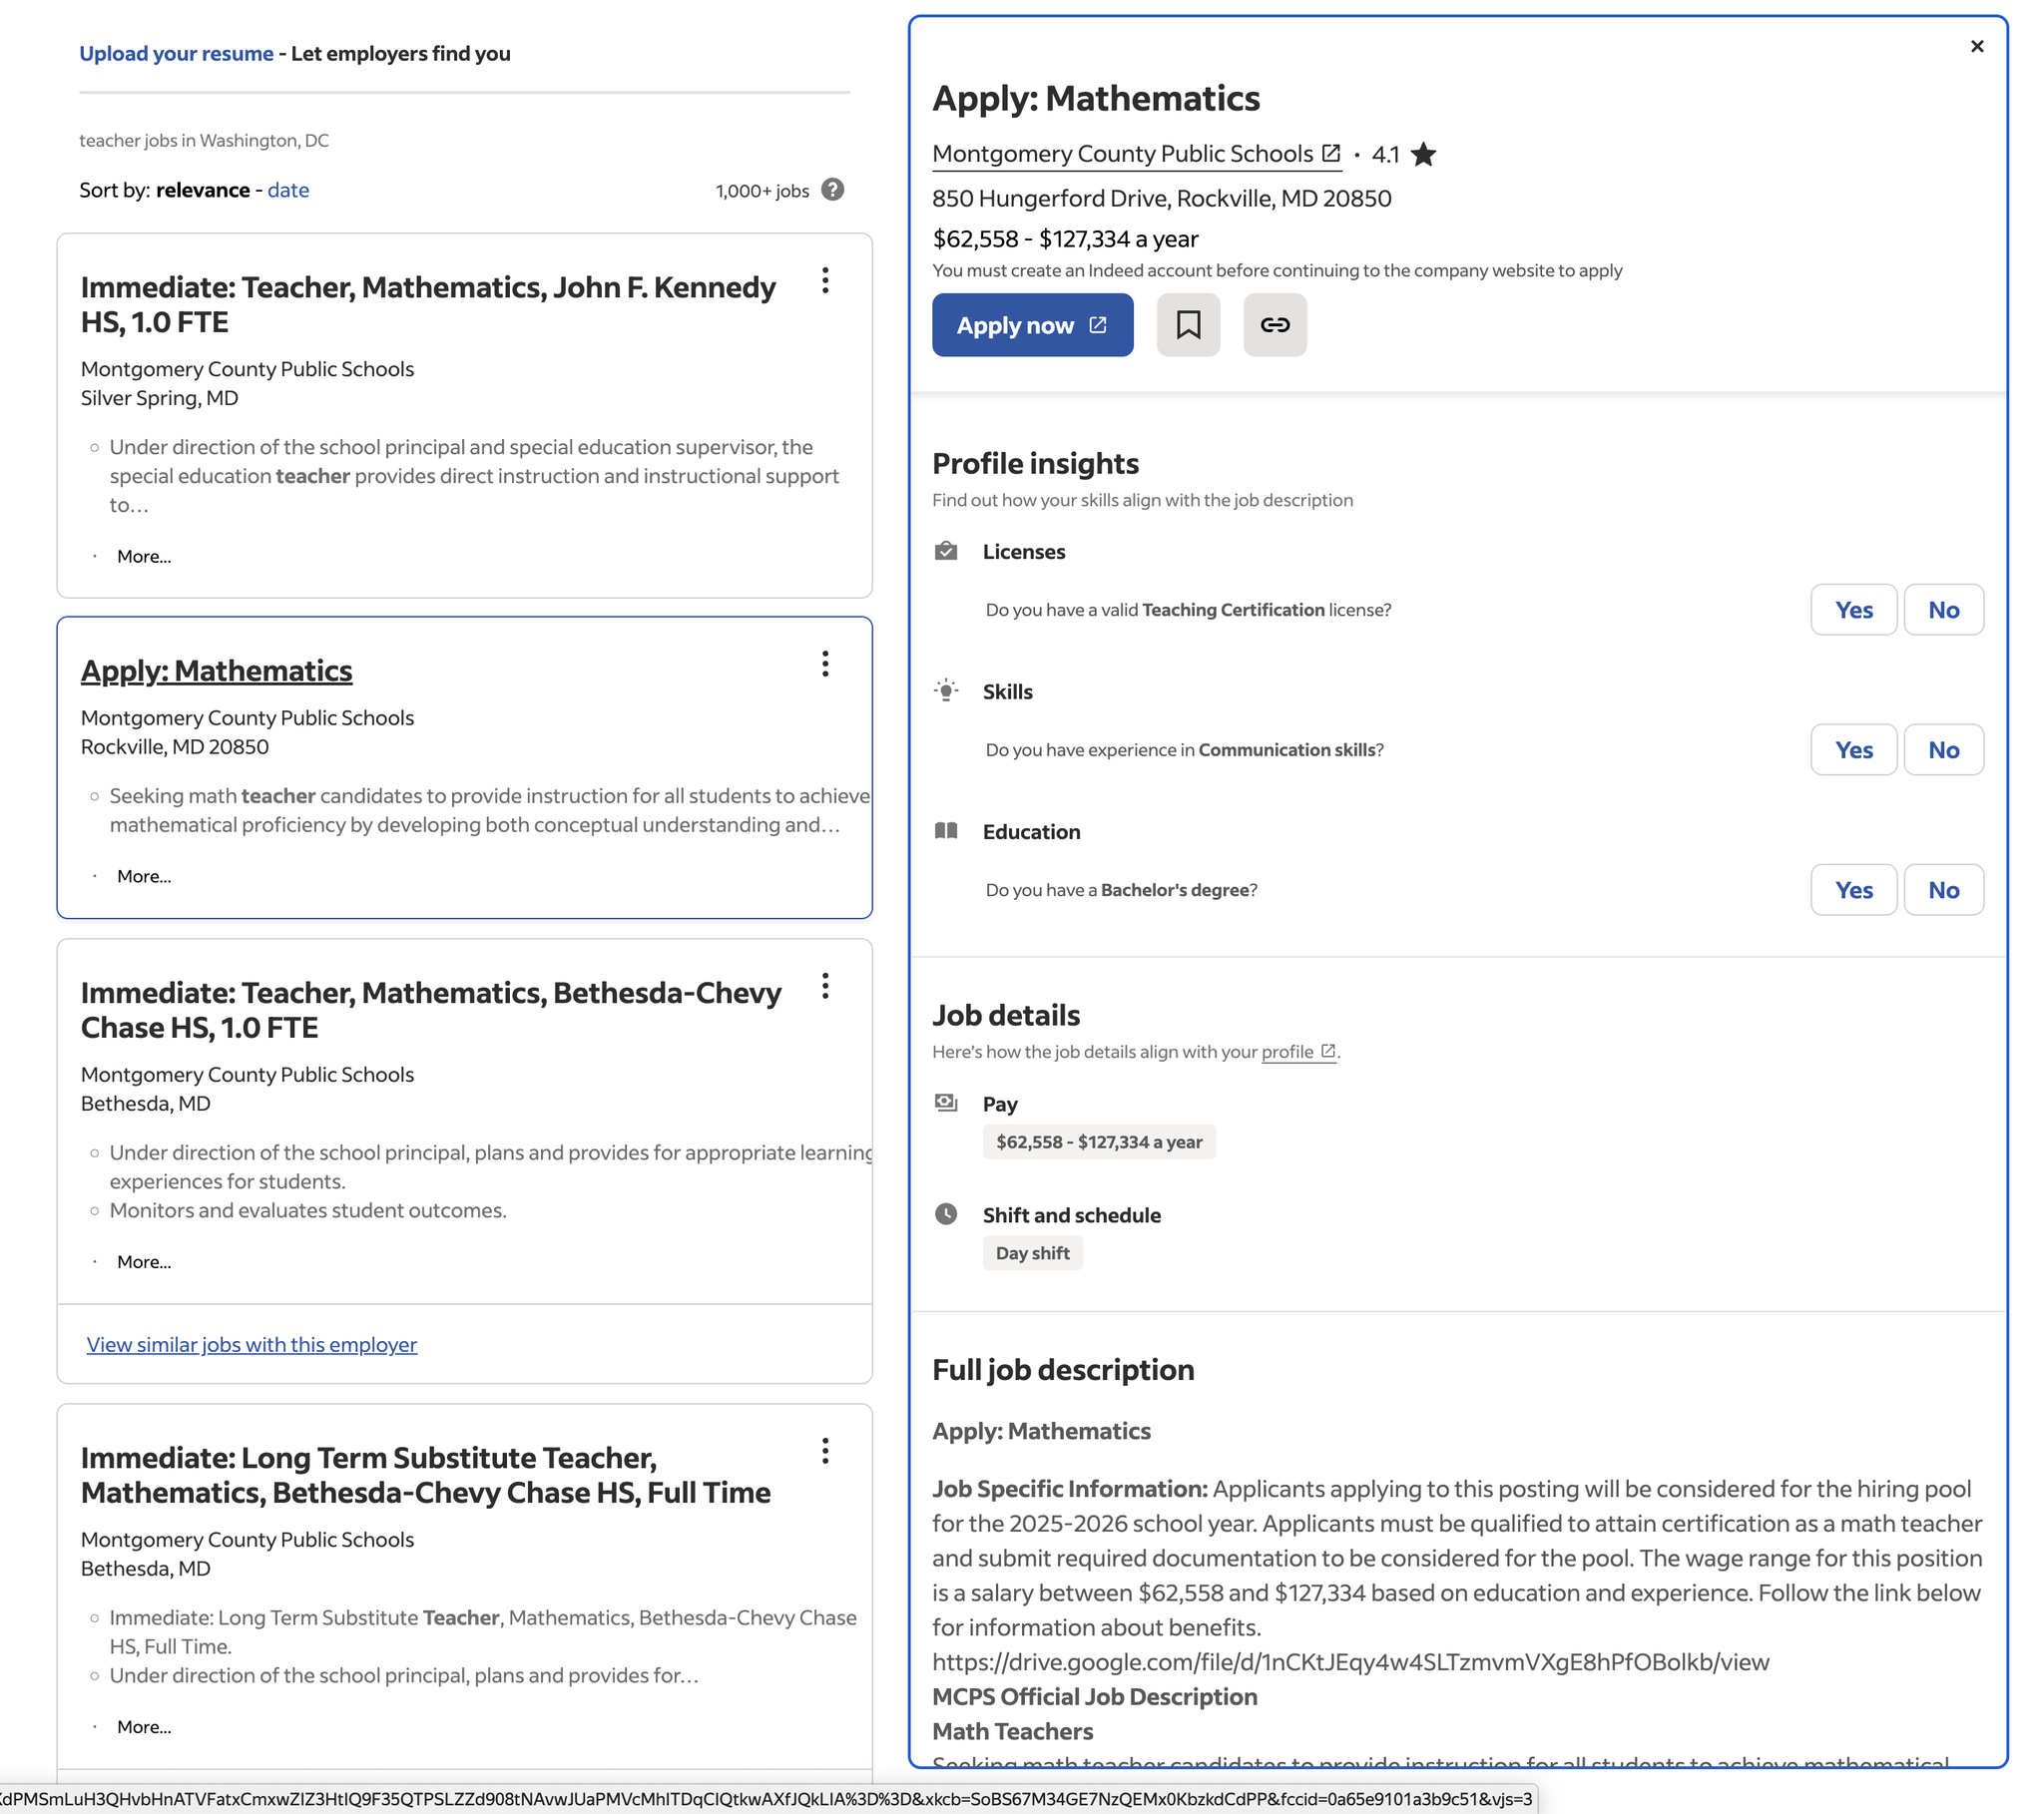Answer Yes to Bachelor's degree question
The image size is (2044, 1814).
1853,890
